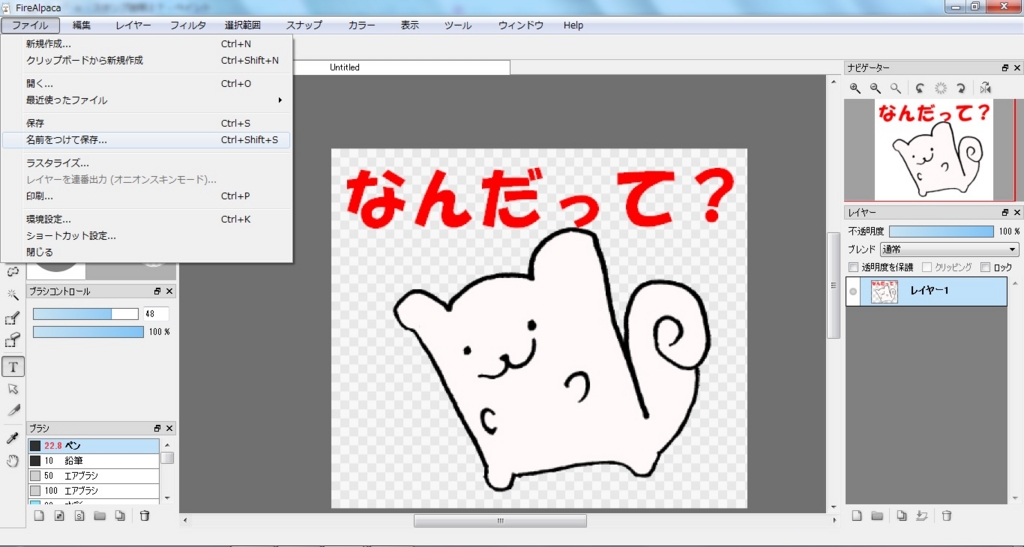Viewport: 1024px width, 547px height.
Task: Open the レイヤー menu in menu bar
Action: tap(133, 25)
